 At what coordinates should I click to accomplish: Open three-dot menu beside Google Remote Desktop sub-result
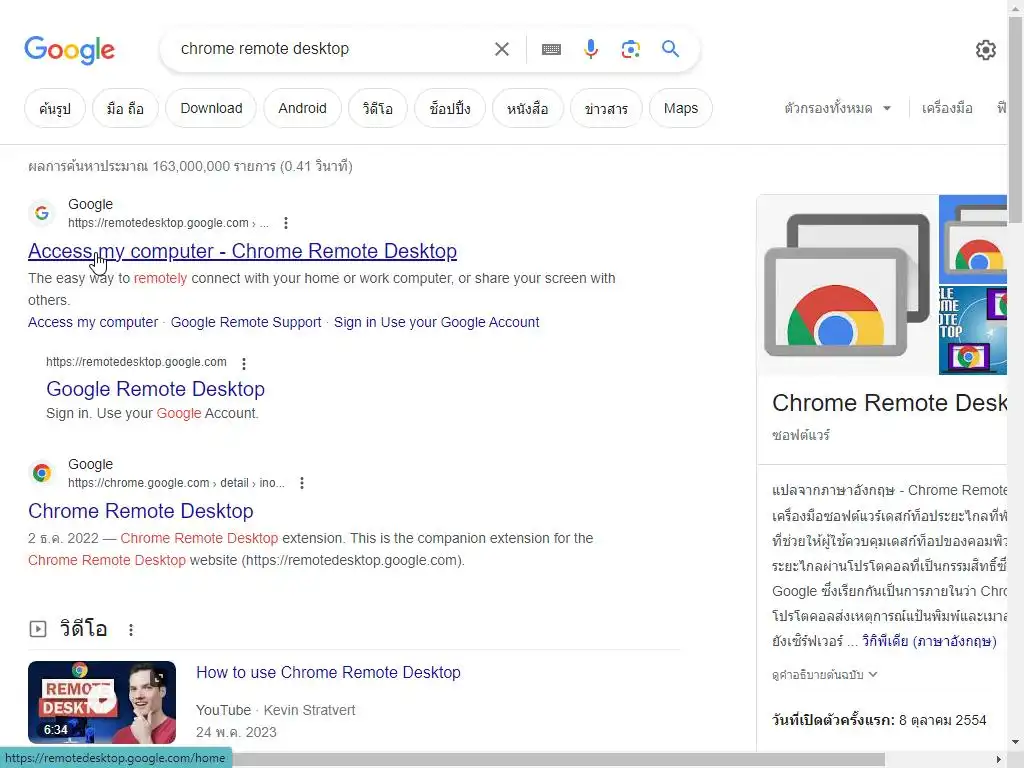coord(244,363)
